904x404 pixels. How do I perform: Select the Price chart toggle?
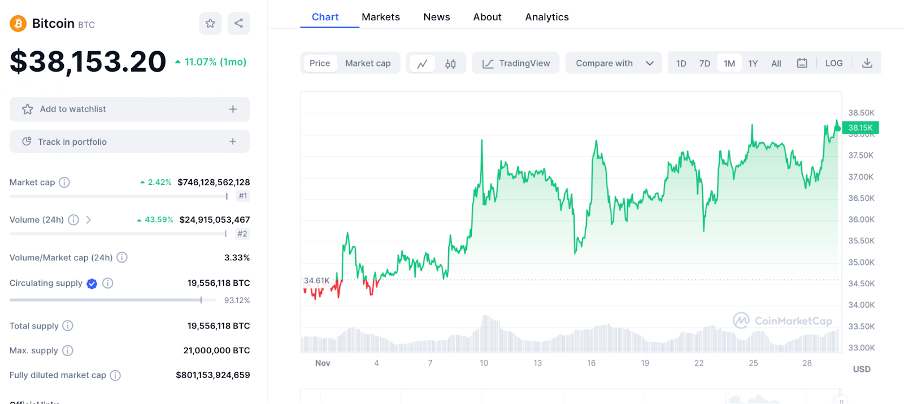tap(320, 63)
